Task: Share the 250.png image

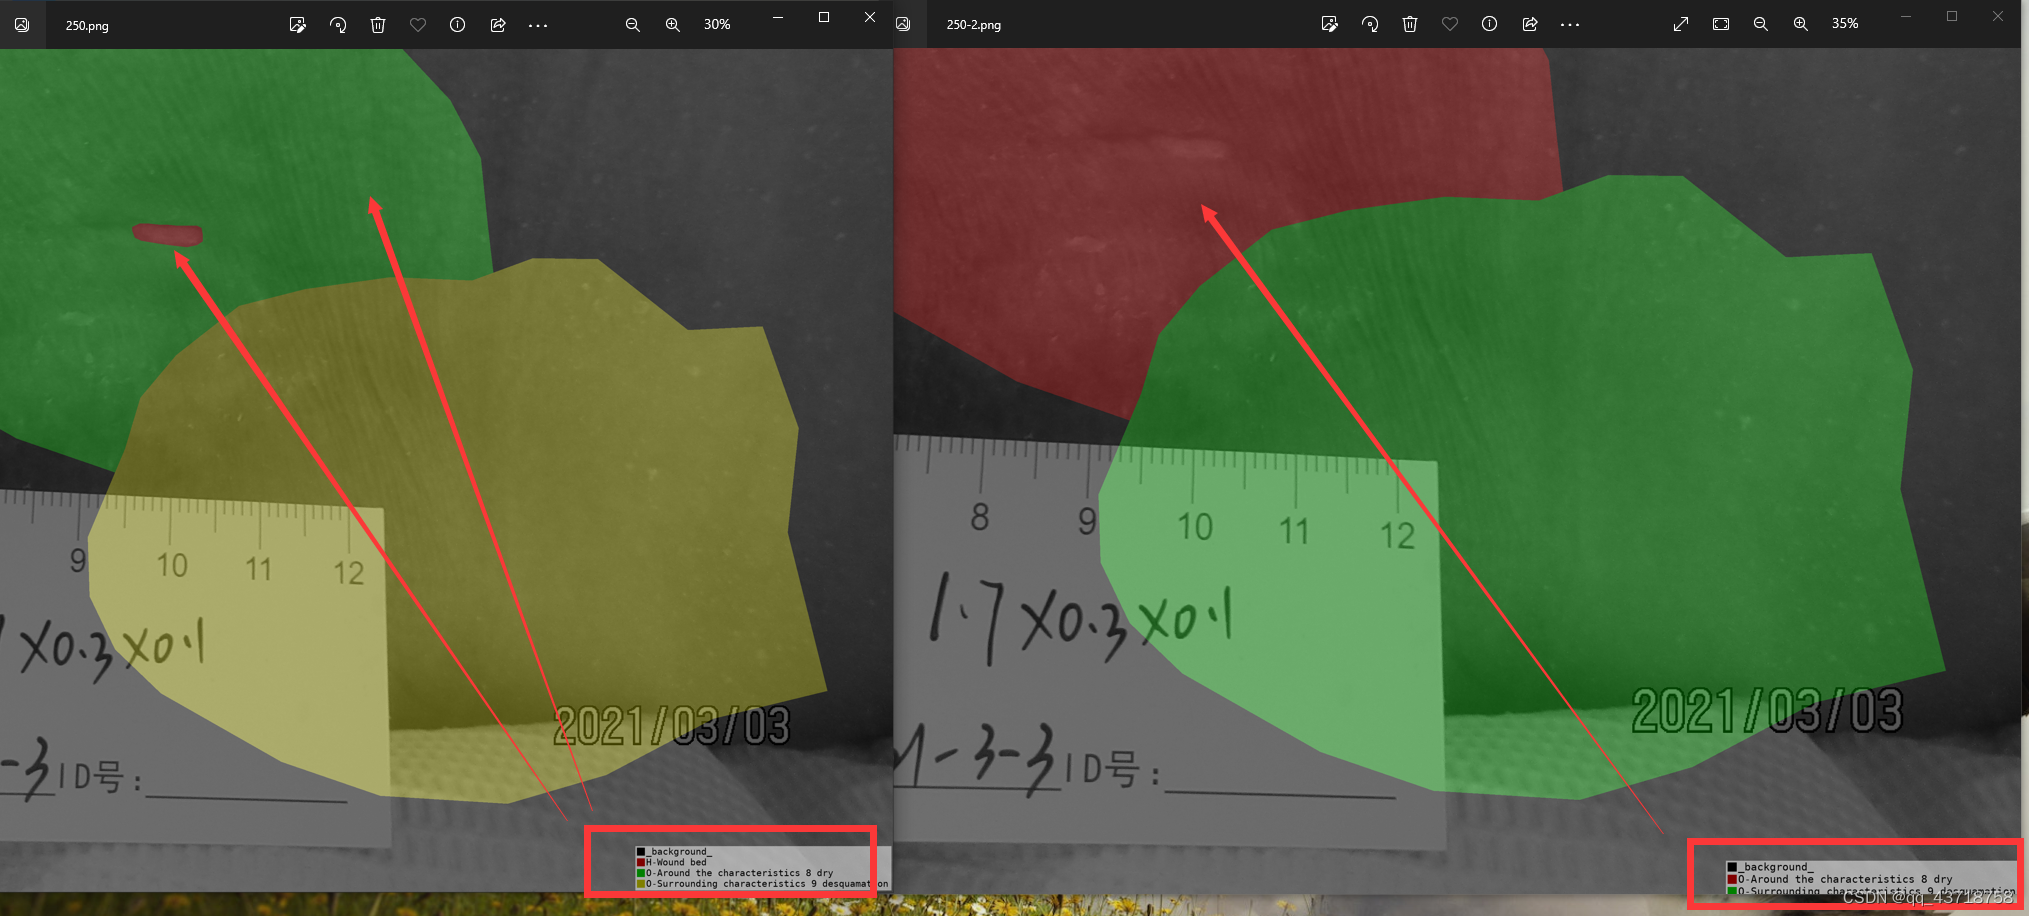Action: [x=498, y=25]
